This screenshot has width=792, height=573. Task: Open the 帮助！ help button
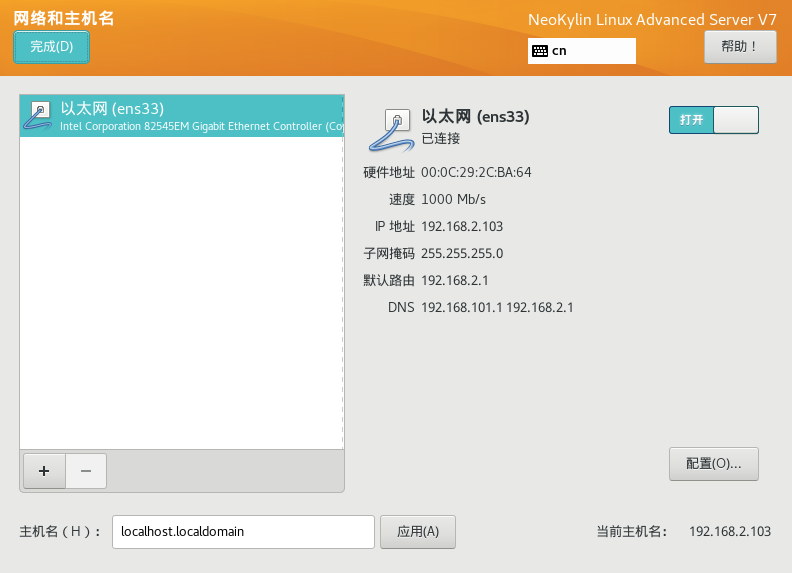click(x=740, y=47)
